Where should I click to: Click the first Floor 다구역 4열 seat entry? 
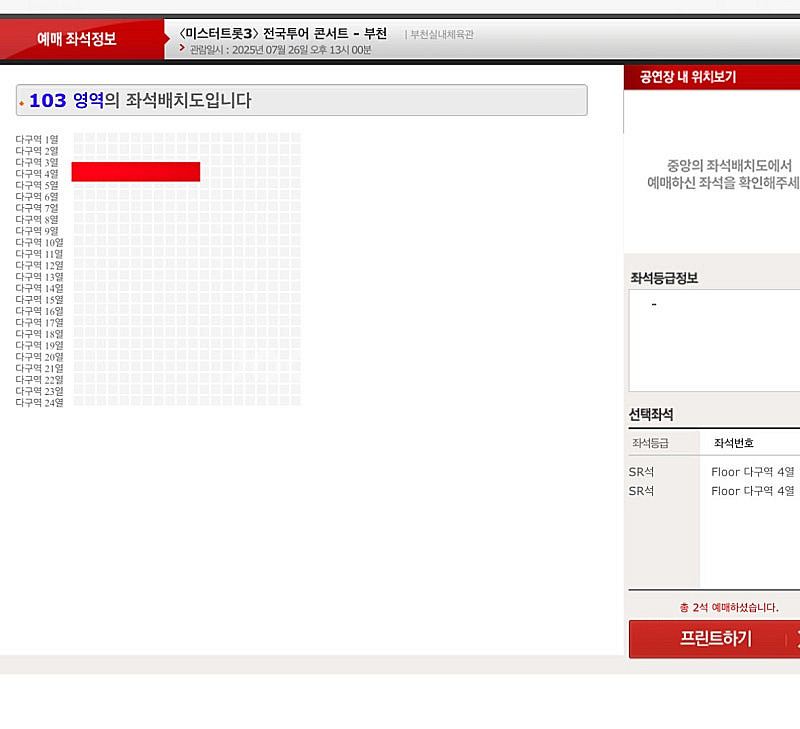coord(753,472)
